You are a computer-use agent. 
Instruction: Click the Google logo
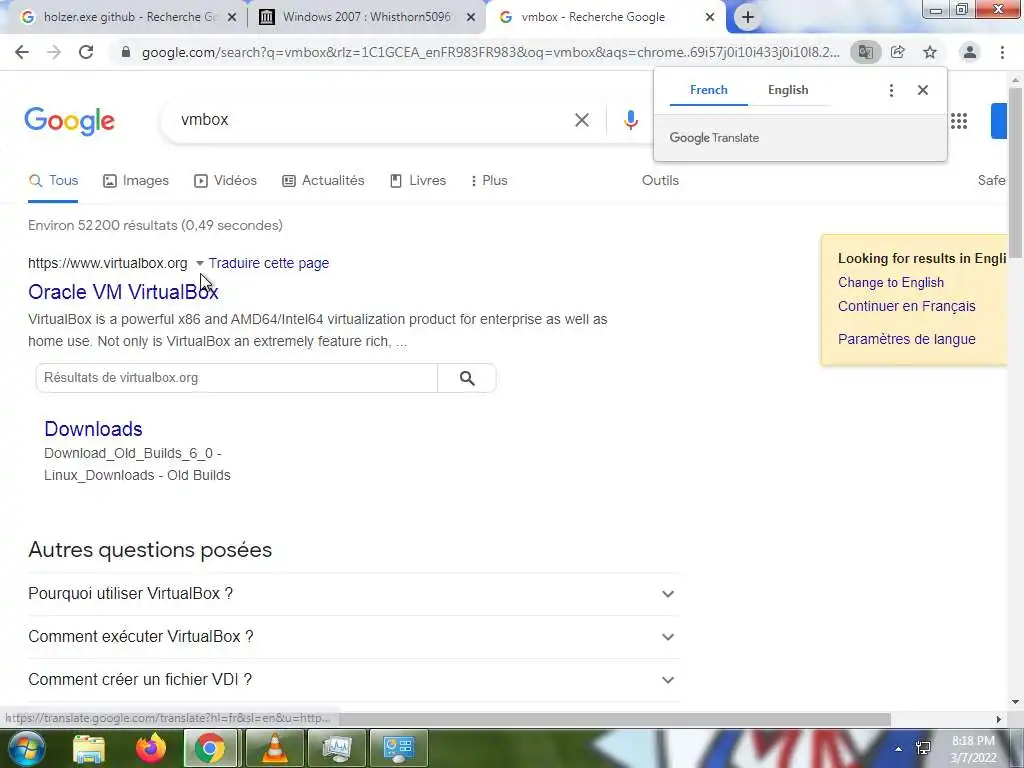pyautogui.click(x=69, y=121)
